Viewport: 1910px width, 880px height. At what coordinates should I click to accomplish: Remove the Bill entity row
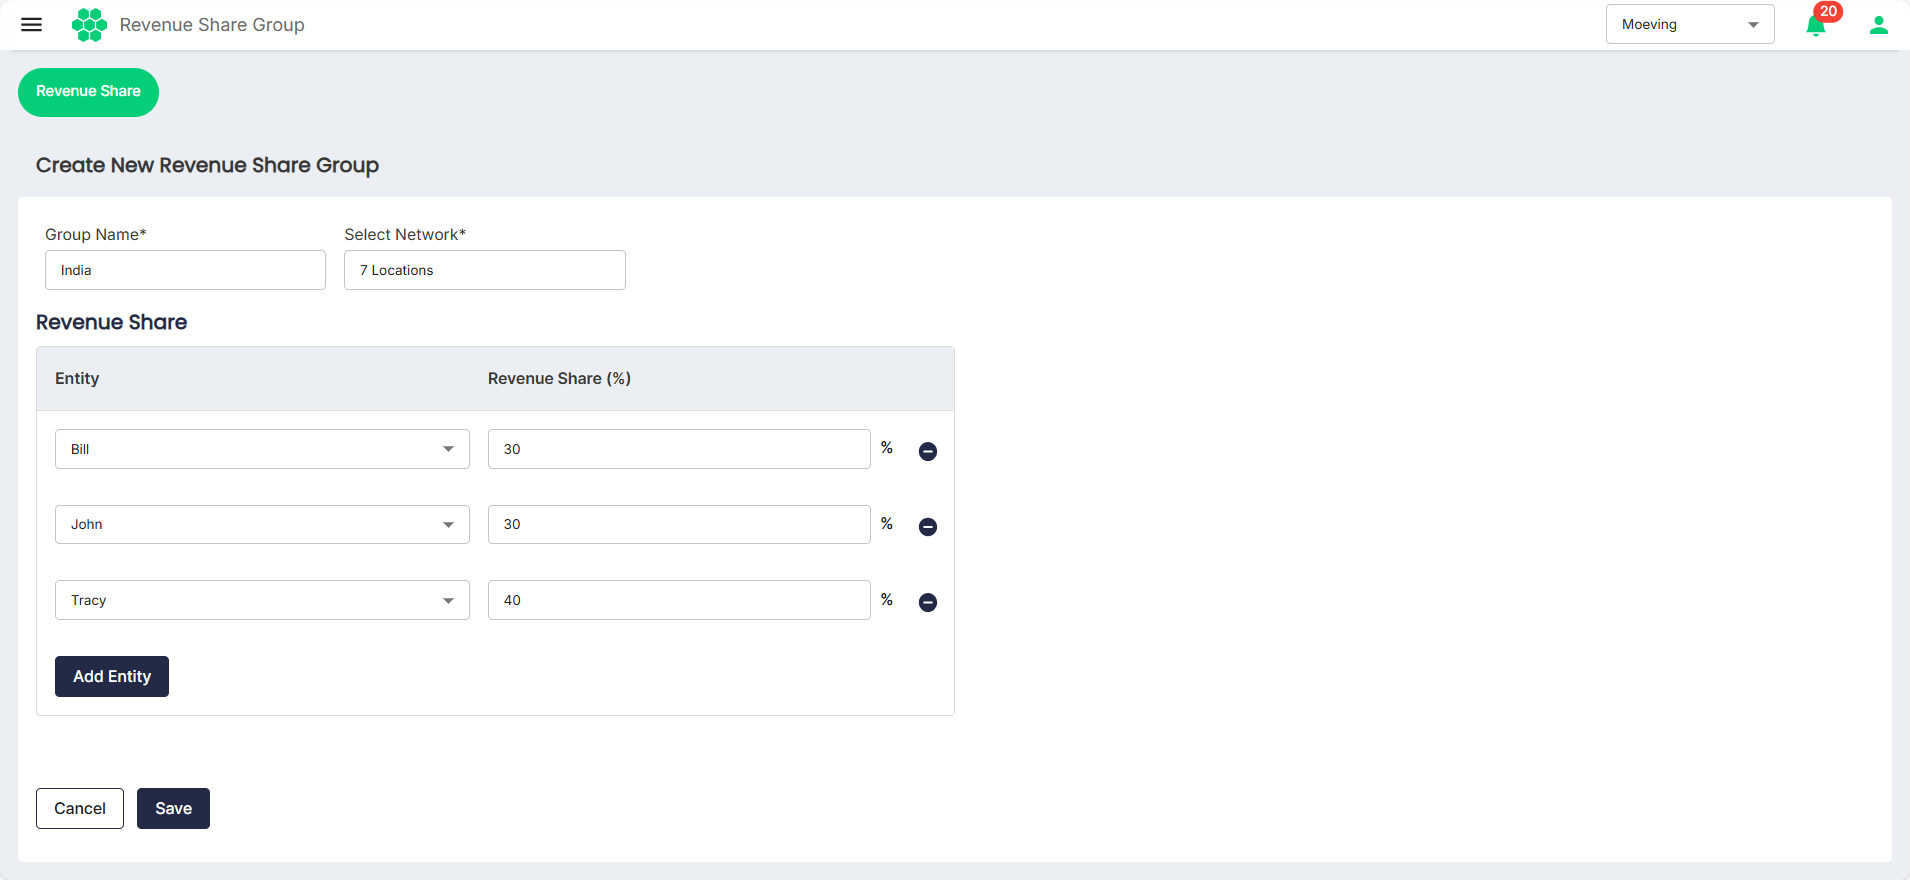(x=928, y=451)
